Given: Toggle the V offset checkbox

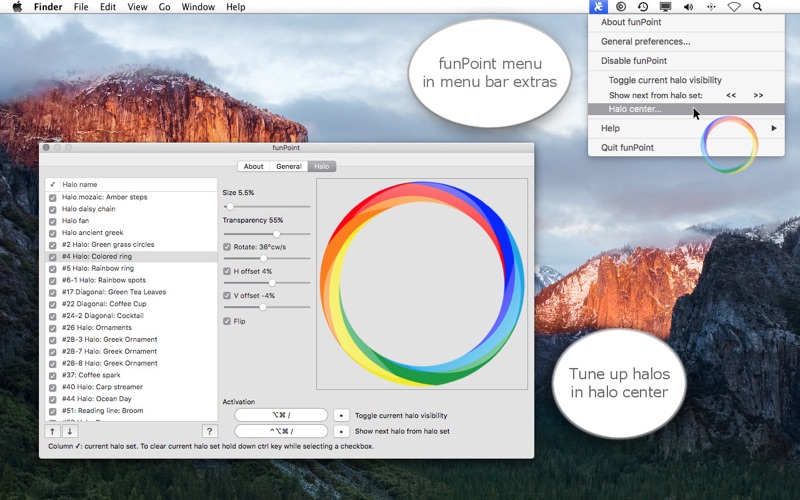Looking at the screenshot, I should click(227, 296).
